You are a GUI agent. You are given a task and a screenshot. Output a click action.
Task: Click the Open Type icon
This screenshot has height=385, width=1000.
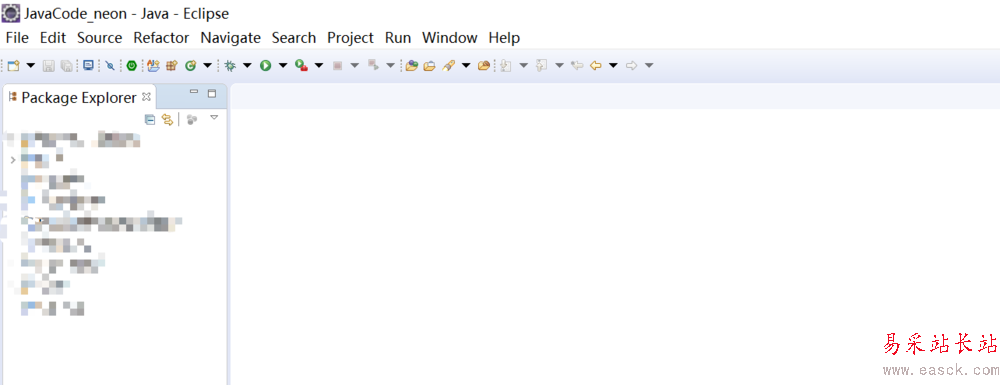(411, 65)
